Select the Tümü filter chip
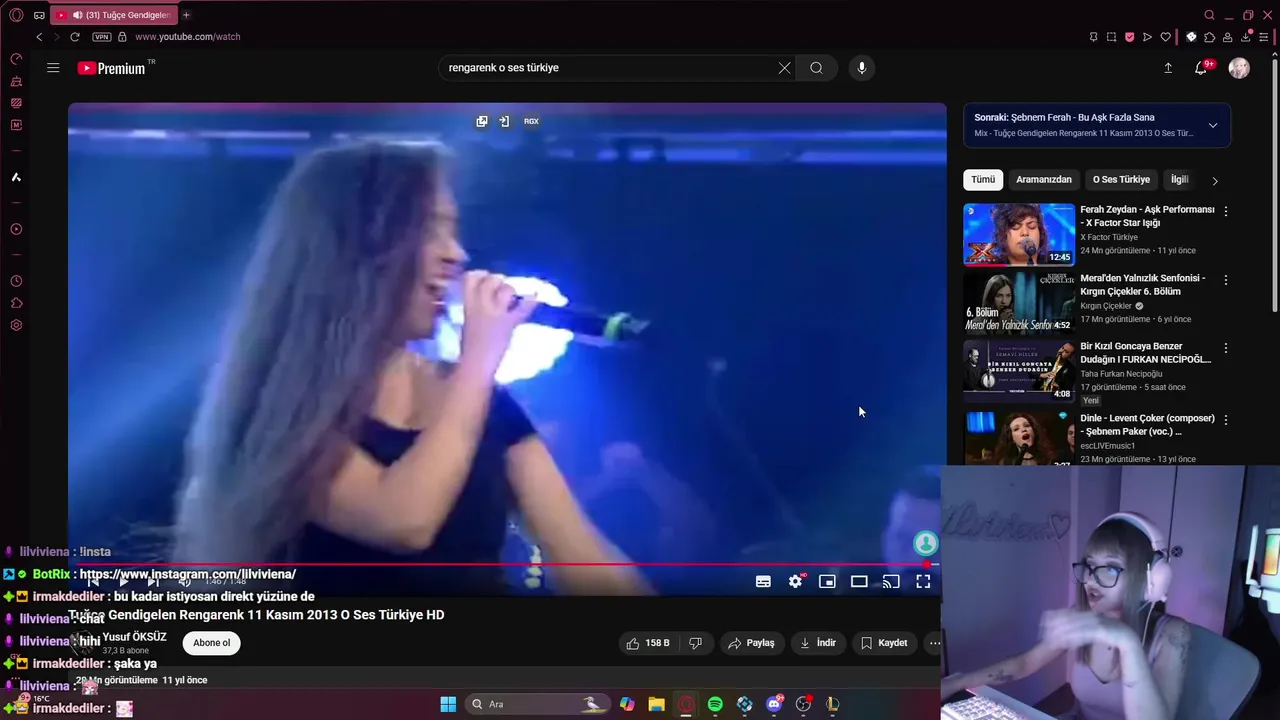This screenshot has width=1280, height=720. coord(983,180)
